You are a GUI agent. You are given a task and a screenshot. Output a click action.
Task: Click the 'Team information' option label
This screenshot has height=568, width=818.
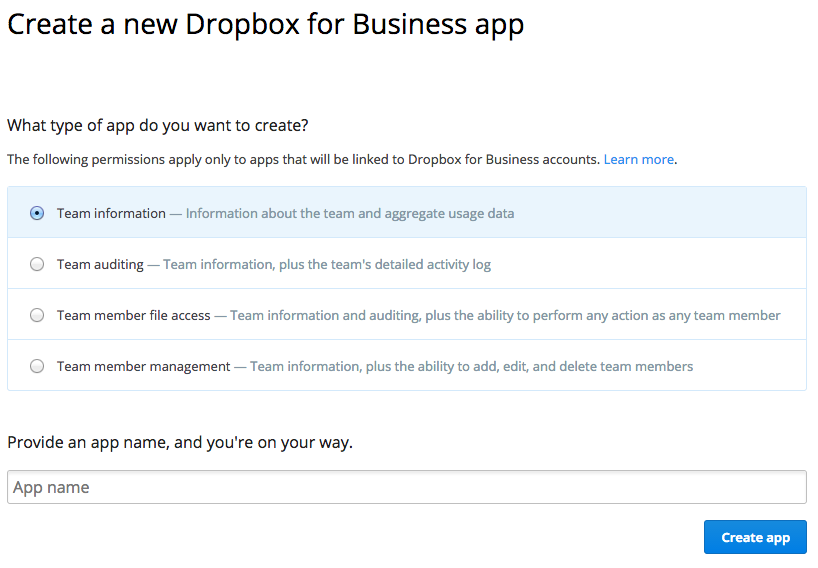coord(111,213)
